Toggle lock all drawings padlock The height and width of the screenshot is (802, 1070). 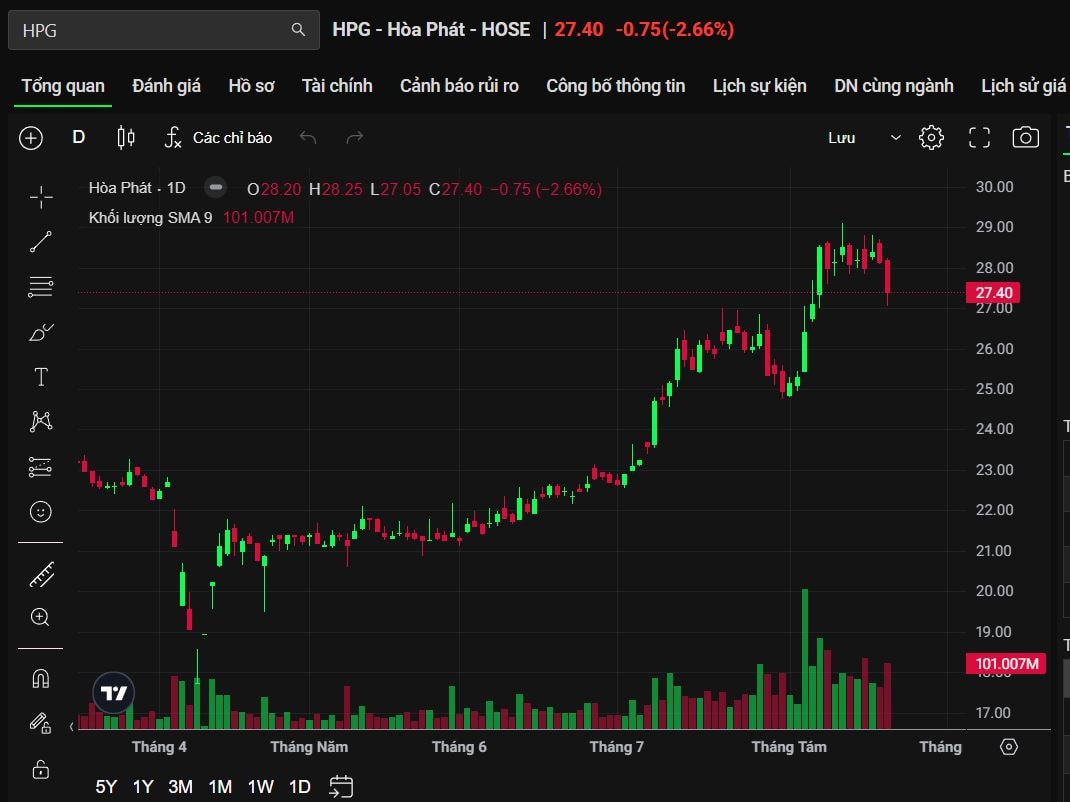pyautogui.click(x=41, y=769)
